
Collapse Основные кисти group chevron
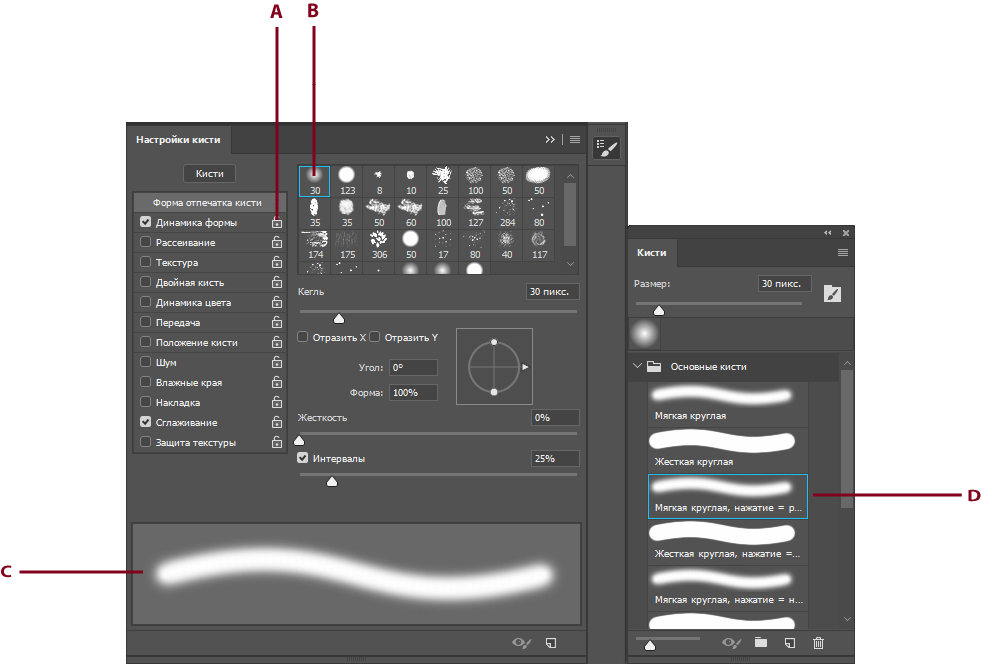click(x=638, y=366)
